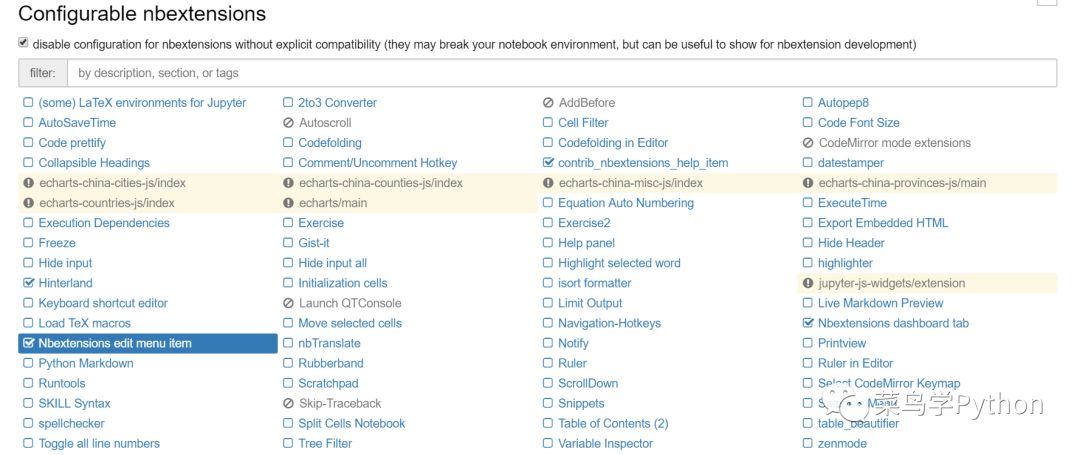Enable the Table of Contents (2) extension
Image resolution: width=1080 pixels, height=455 pixels.
548,423
